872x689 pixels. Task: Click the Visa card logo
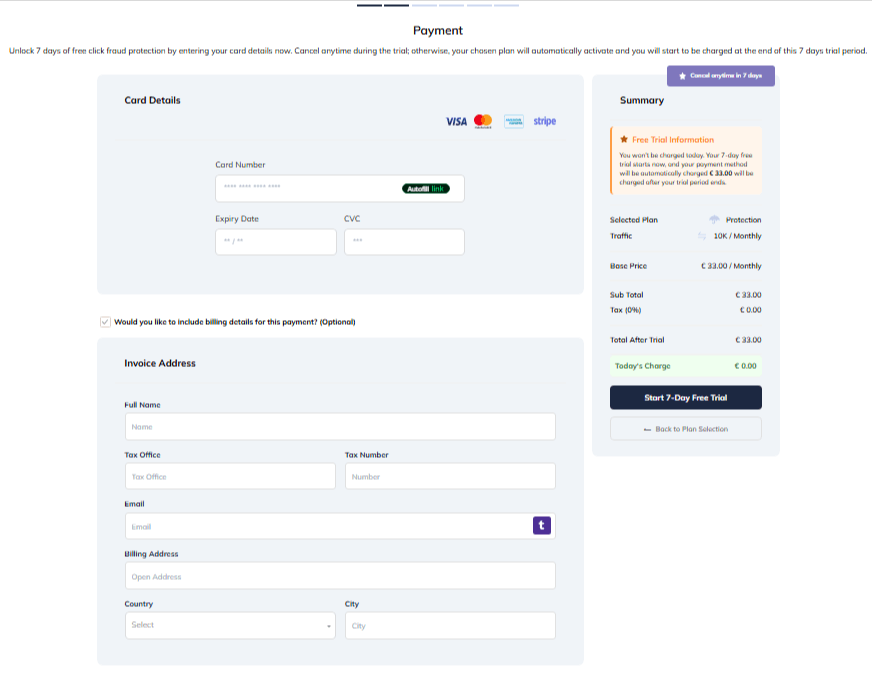[456, 121]
